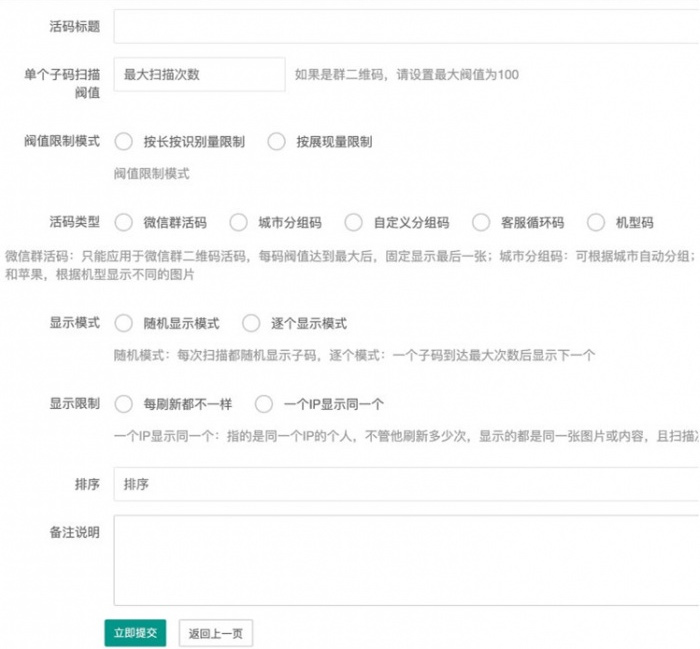The image size is (700, 649).
Task: Click the 随机模式 description text
Action: [x=354, y=355]
